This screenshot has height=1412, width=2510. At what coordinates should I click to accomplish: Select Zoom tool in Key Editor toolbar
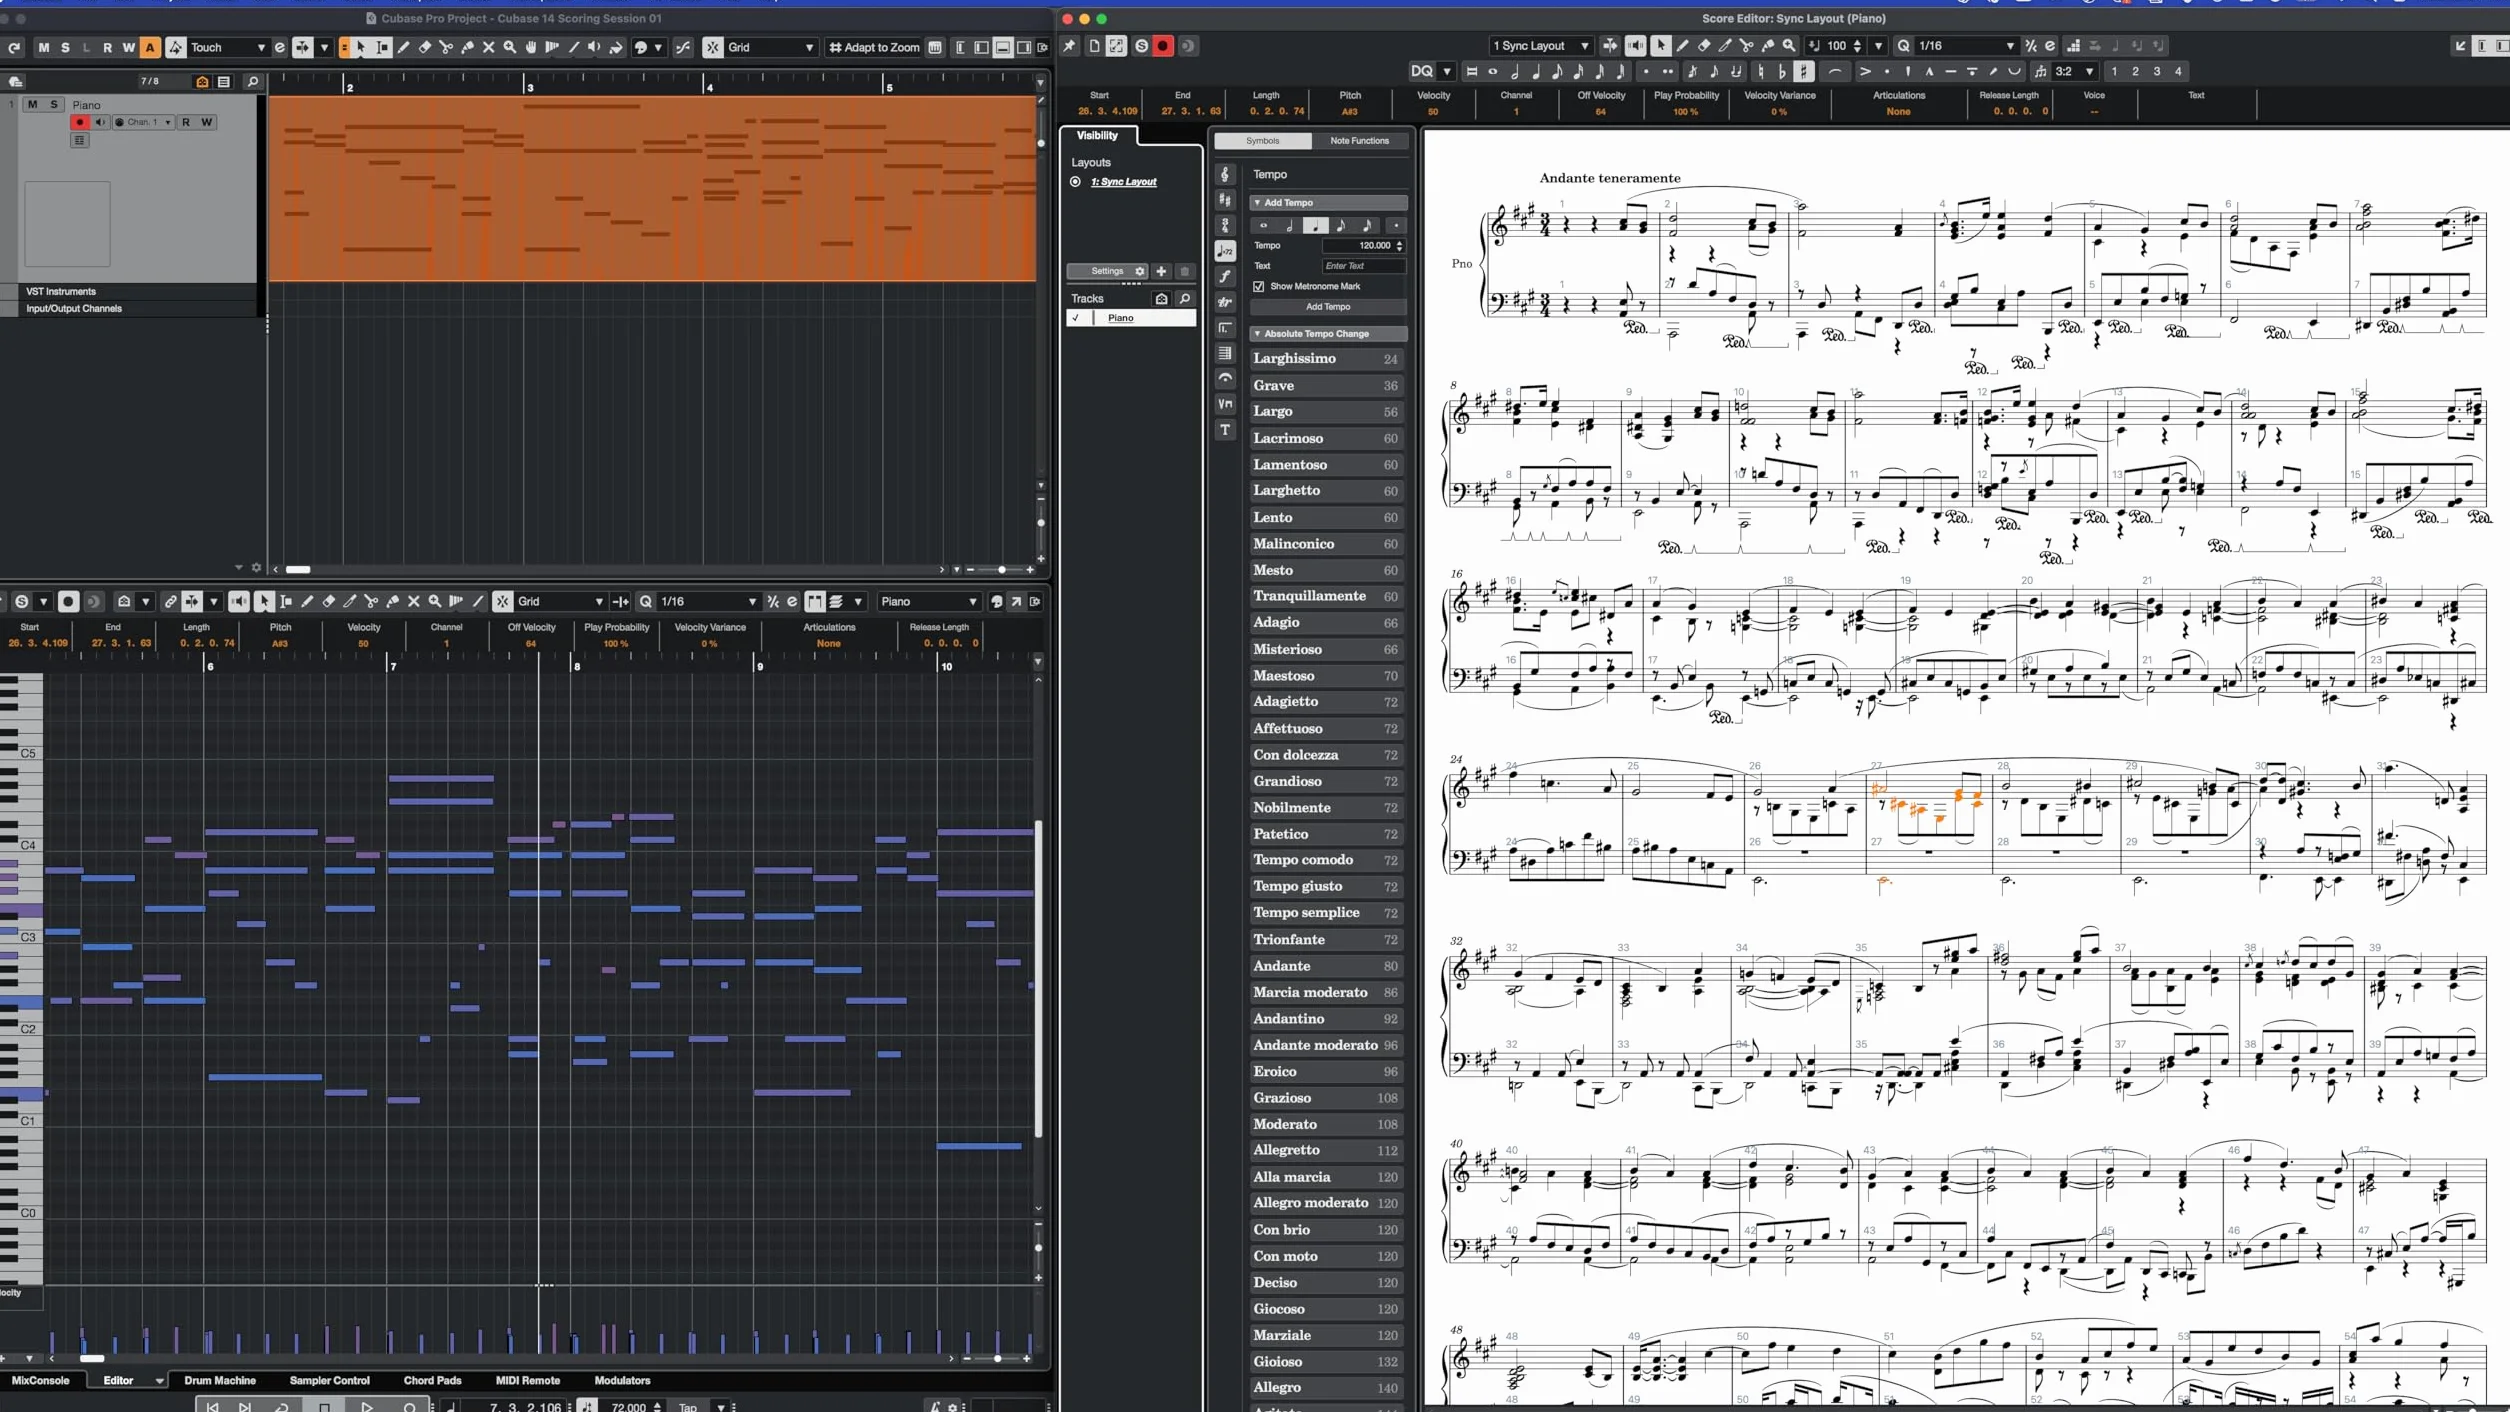pos(435,602)
